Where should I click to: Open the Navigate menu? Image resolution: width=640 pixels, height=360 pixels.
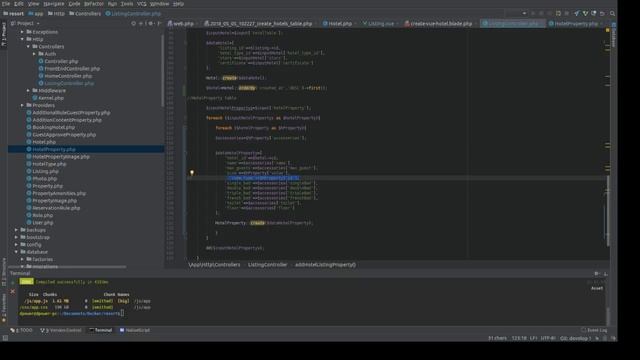(x=54, y=4)
